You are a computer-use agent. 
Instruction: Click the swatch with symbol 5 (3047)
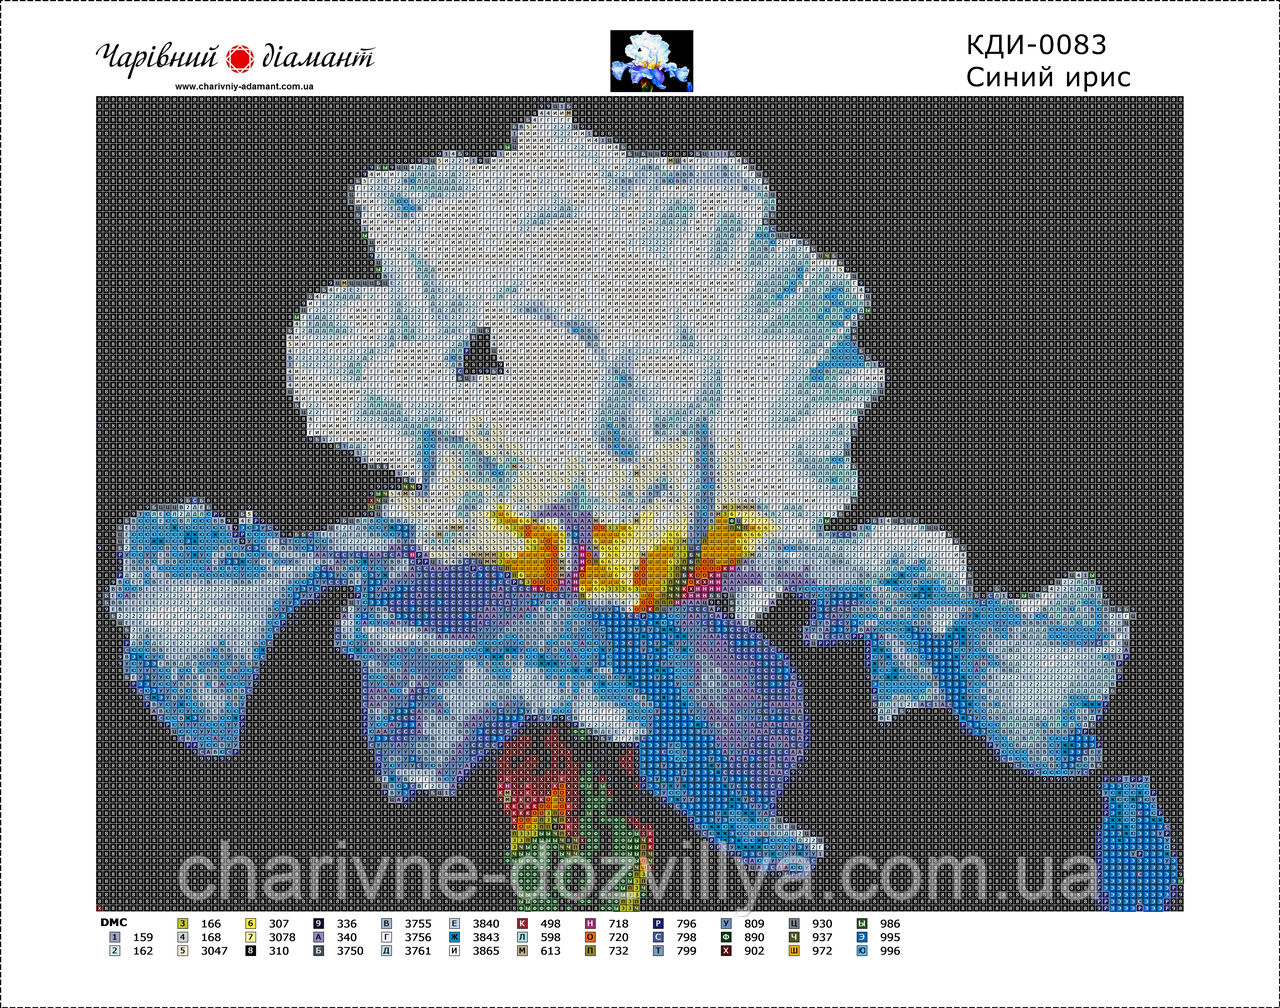pos(183,952)
